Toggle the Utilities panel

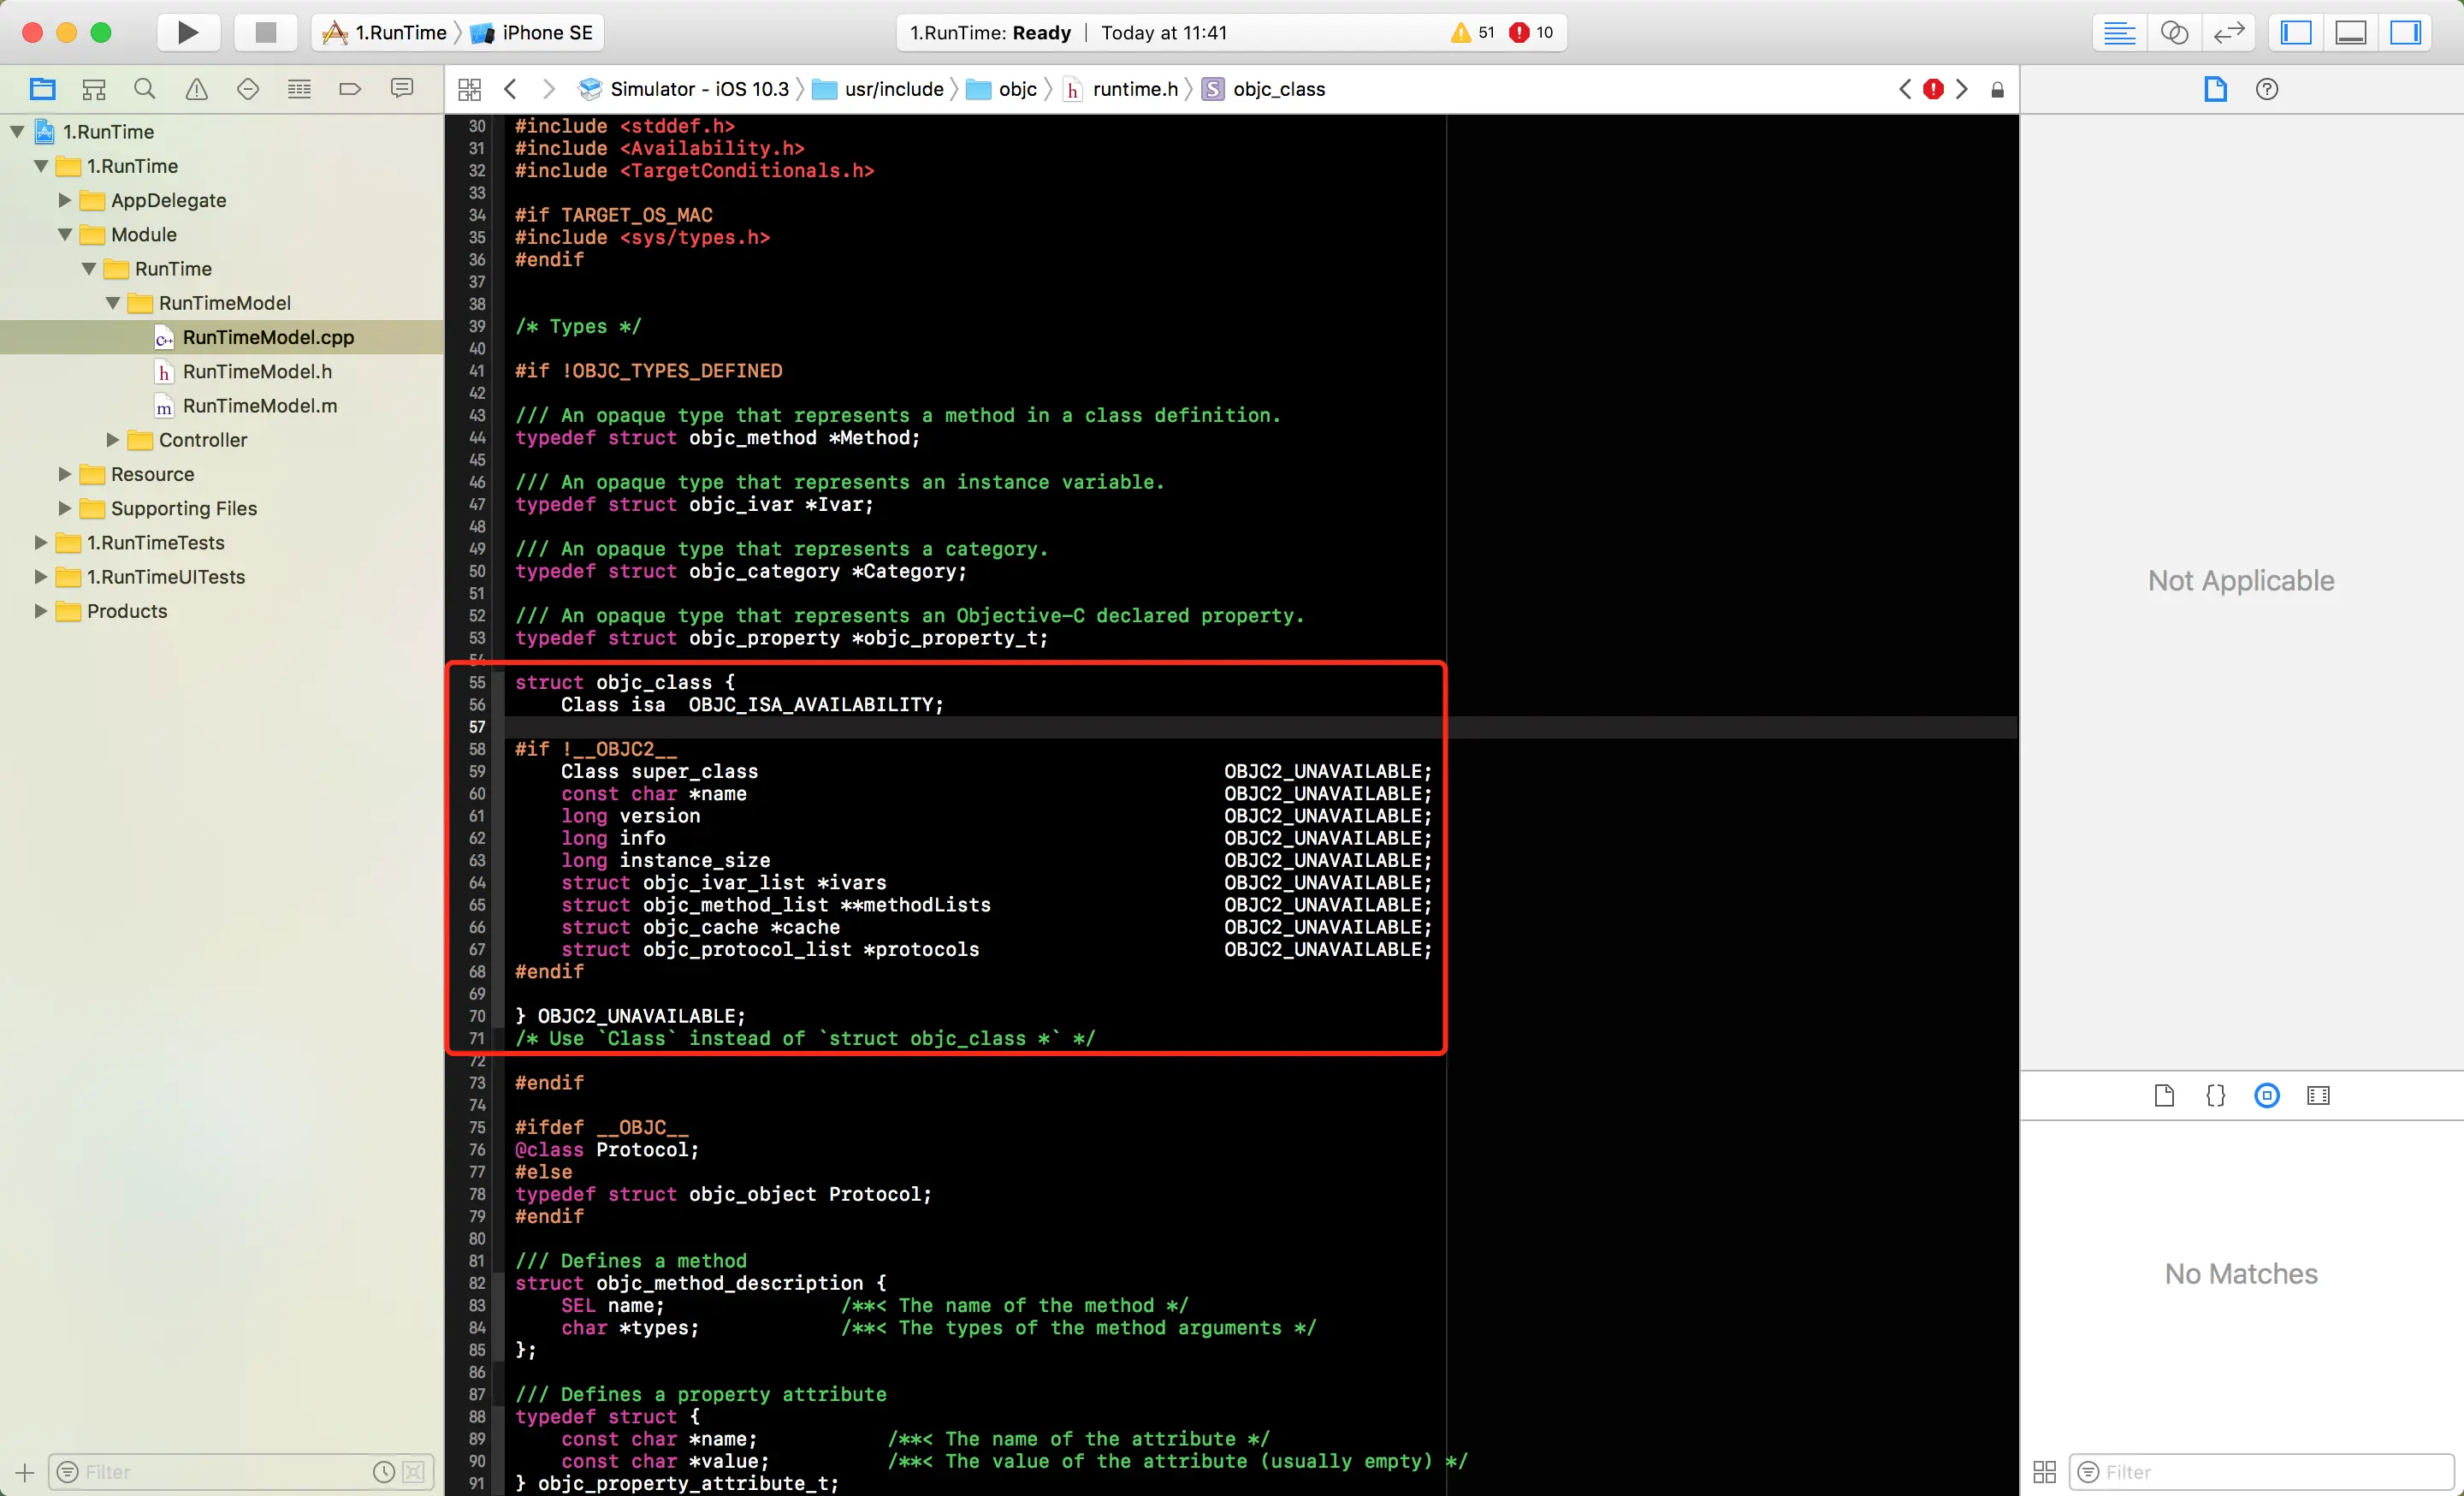point(2405,32)
